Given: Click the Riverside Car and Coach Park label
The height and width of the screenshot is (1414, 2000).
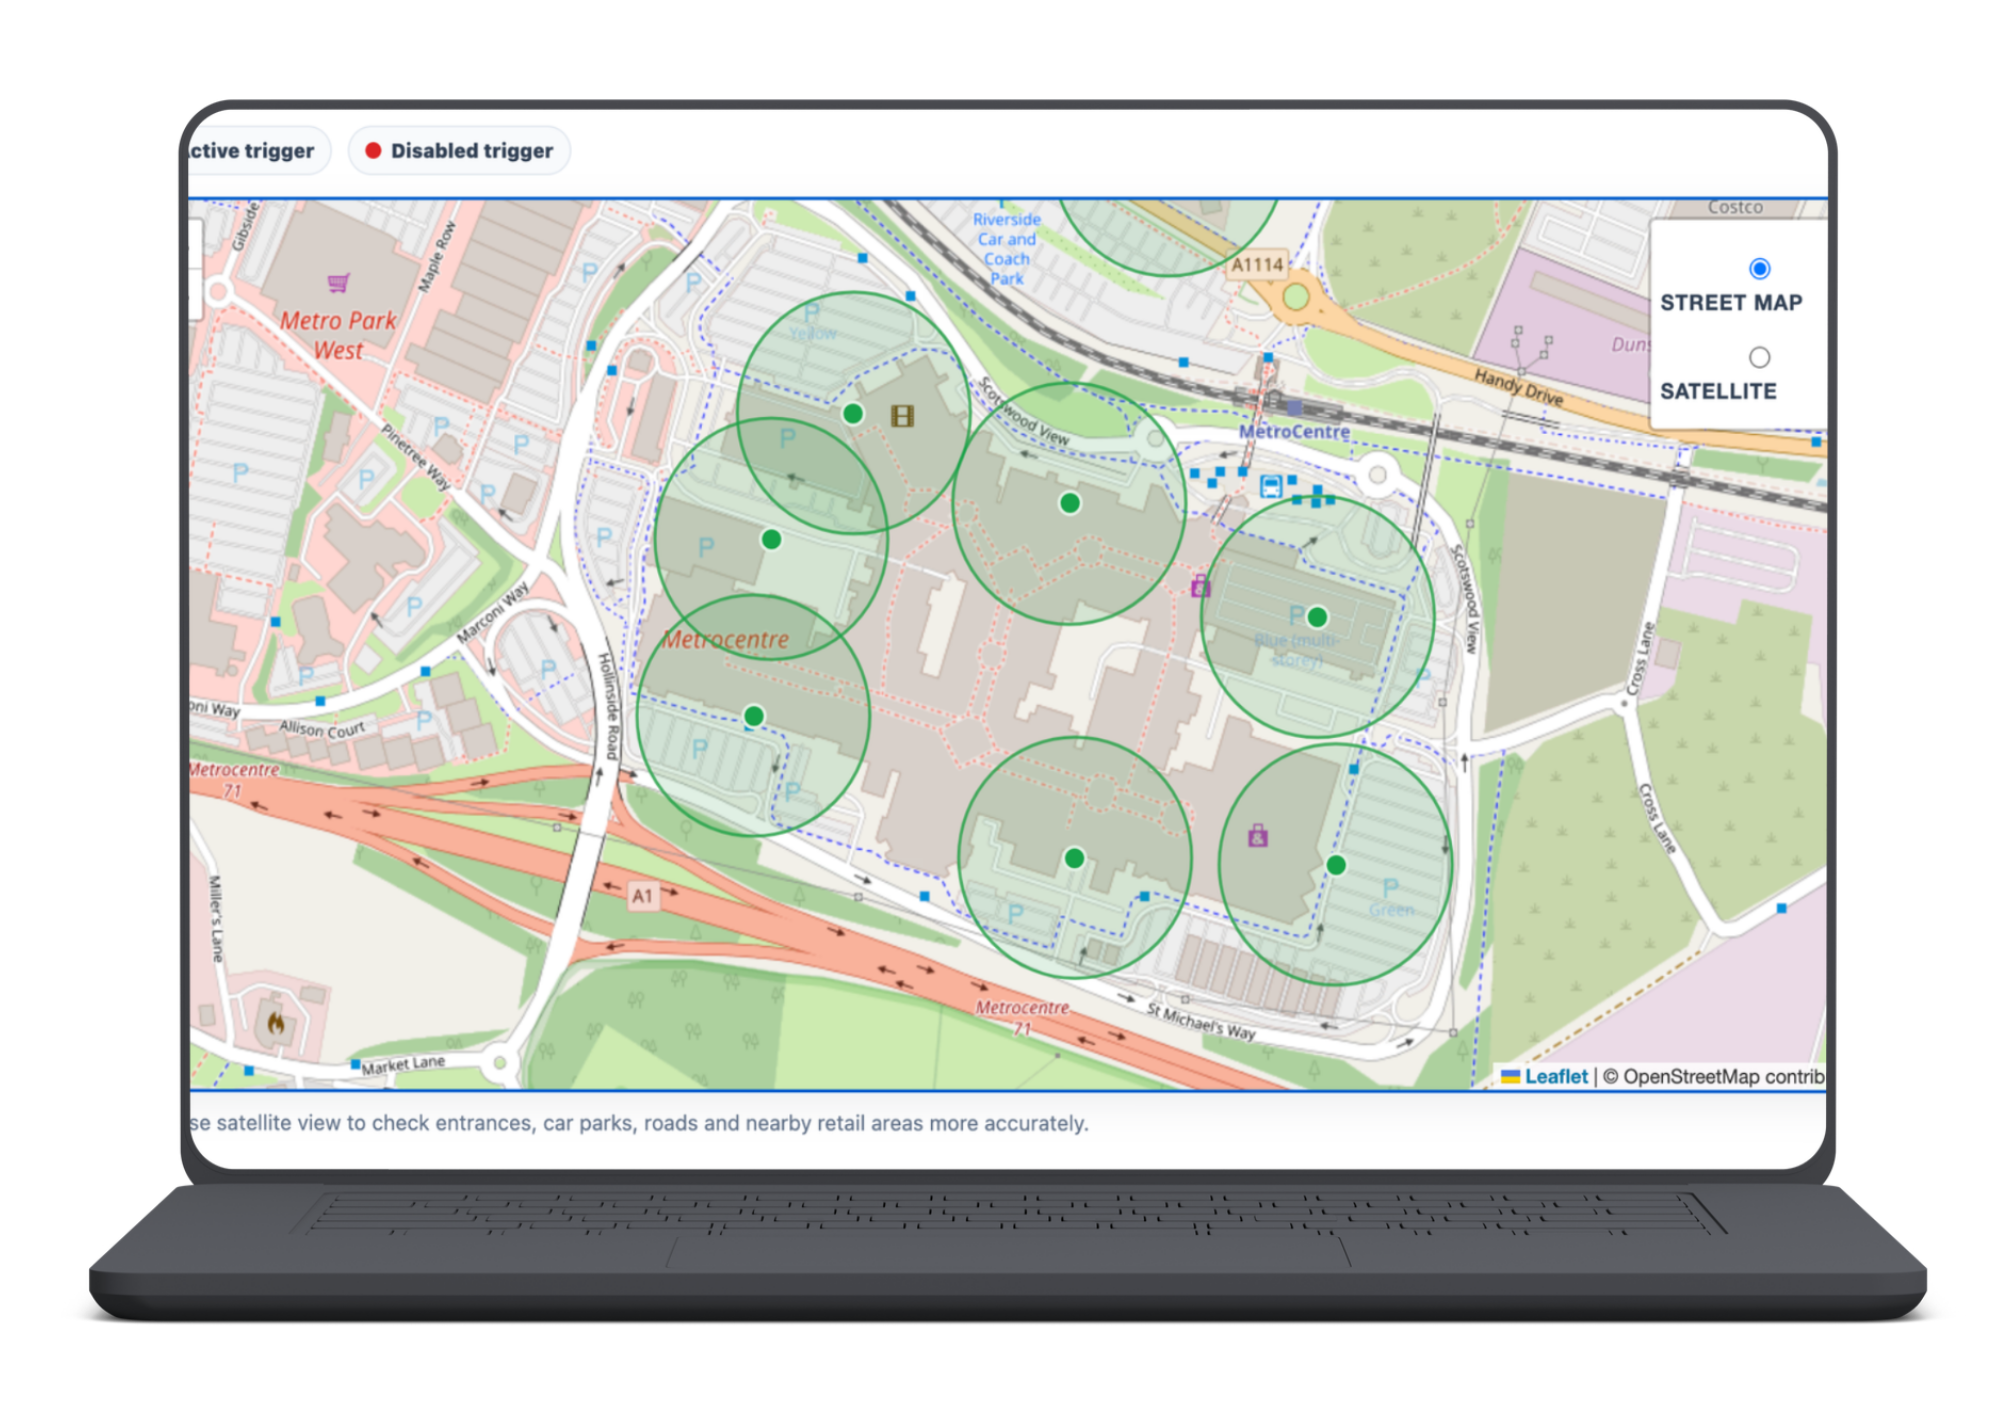Looking at the screenshot, I should tap(1007, 249).
